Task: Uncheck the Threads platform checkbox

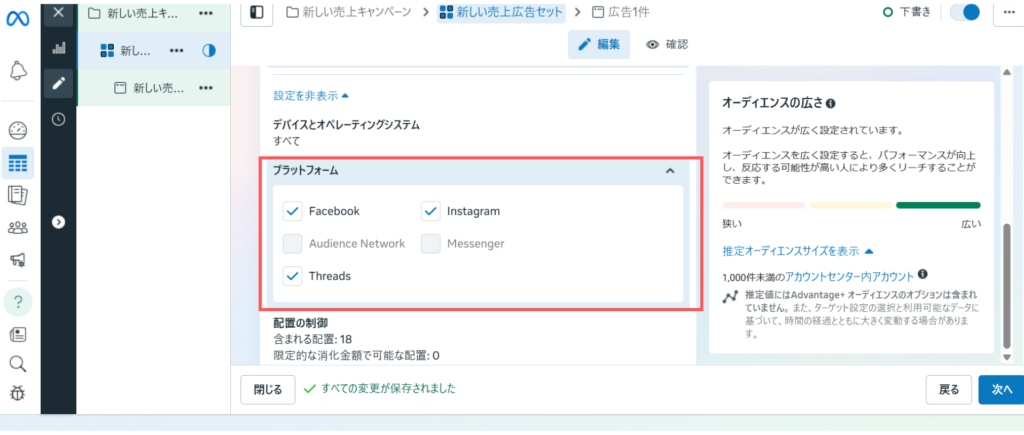Action: click(292, 275)
